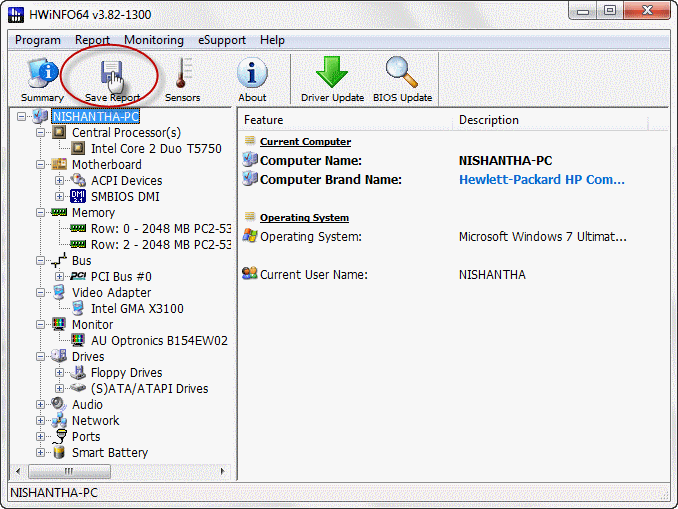The width and height of the screenshot is (678, 509).
Task: Click the Floppy Drives icon
Action: click(x=78, y=372)
